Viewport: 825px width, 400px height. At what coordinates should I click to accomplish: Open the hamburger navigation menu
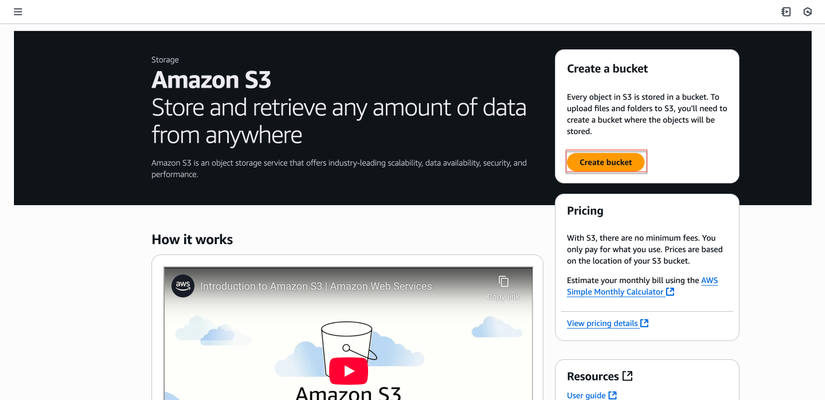[18, 12]
